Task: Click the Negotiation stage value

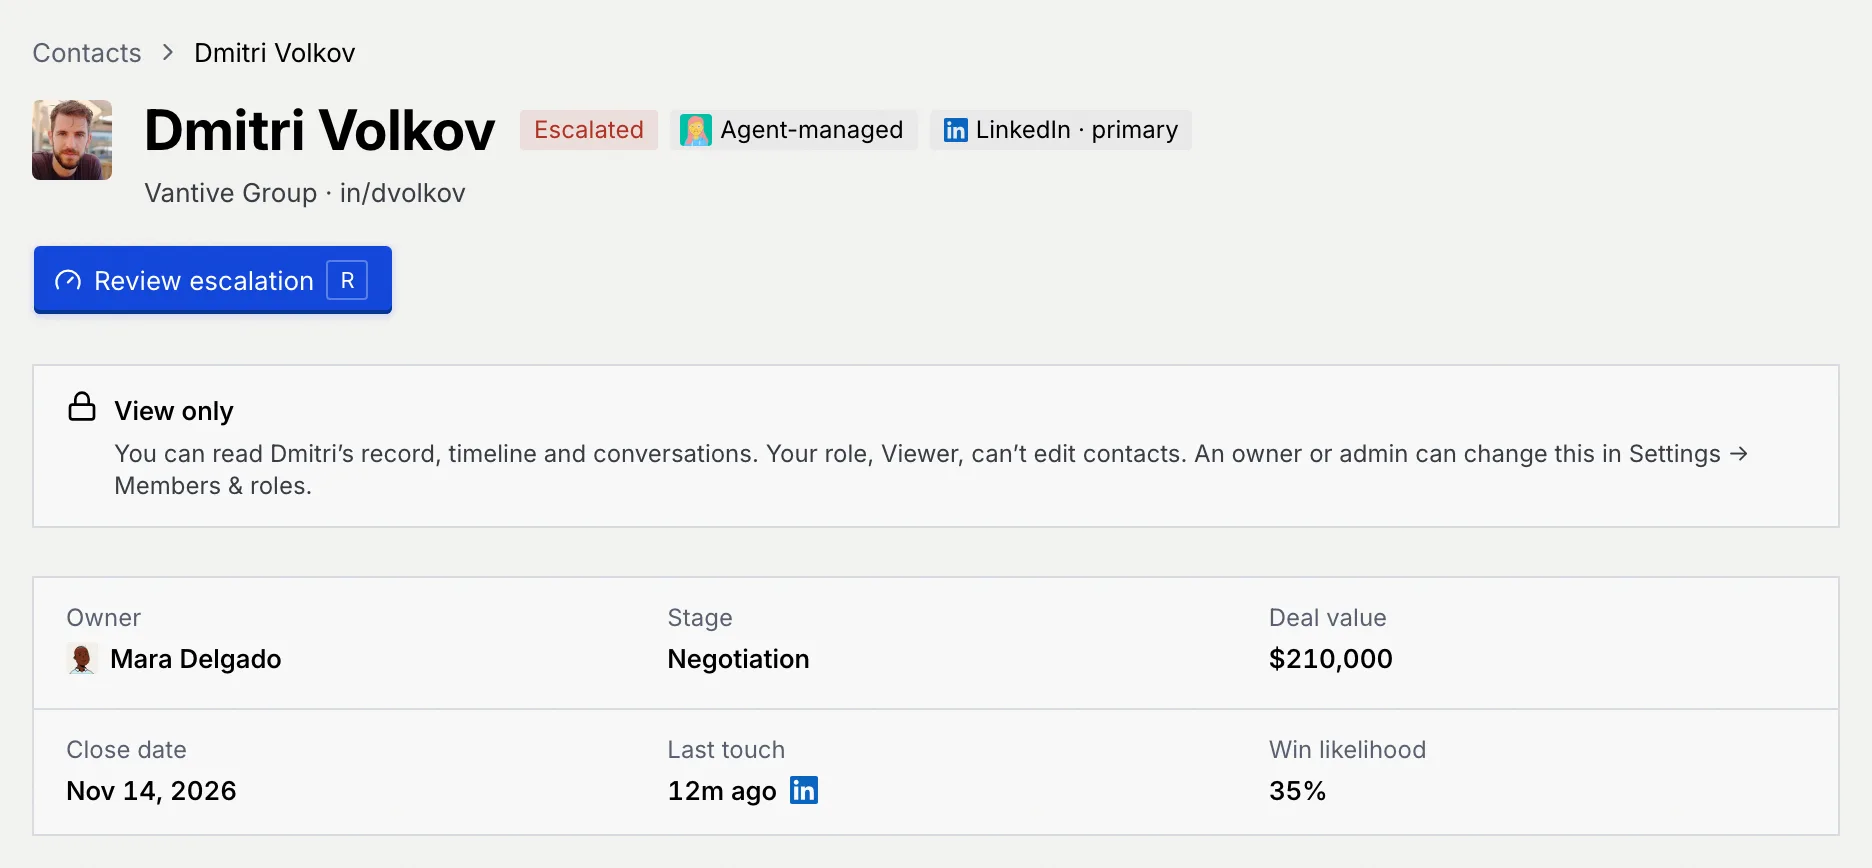Action: [x=739, y=659]
